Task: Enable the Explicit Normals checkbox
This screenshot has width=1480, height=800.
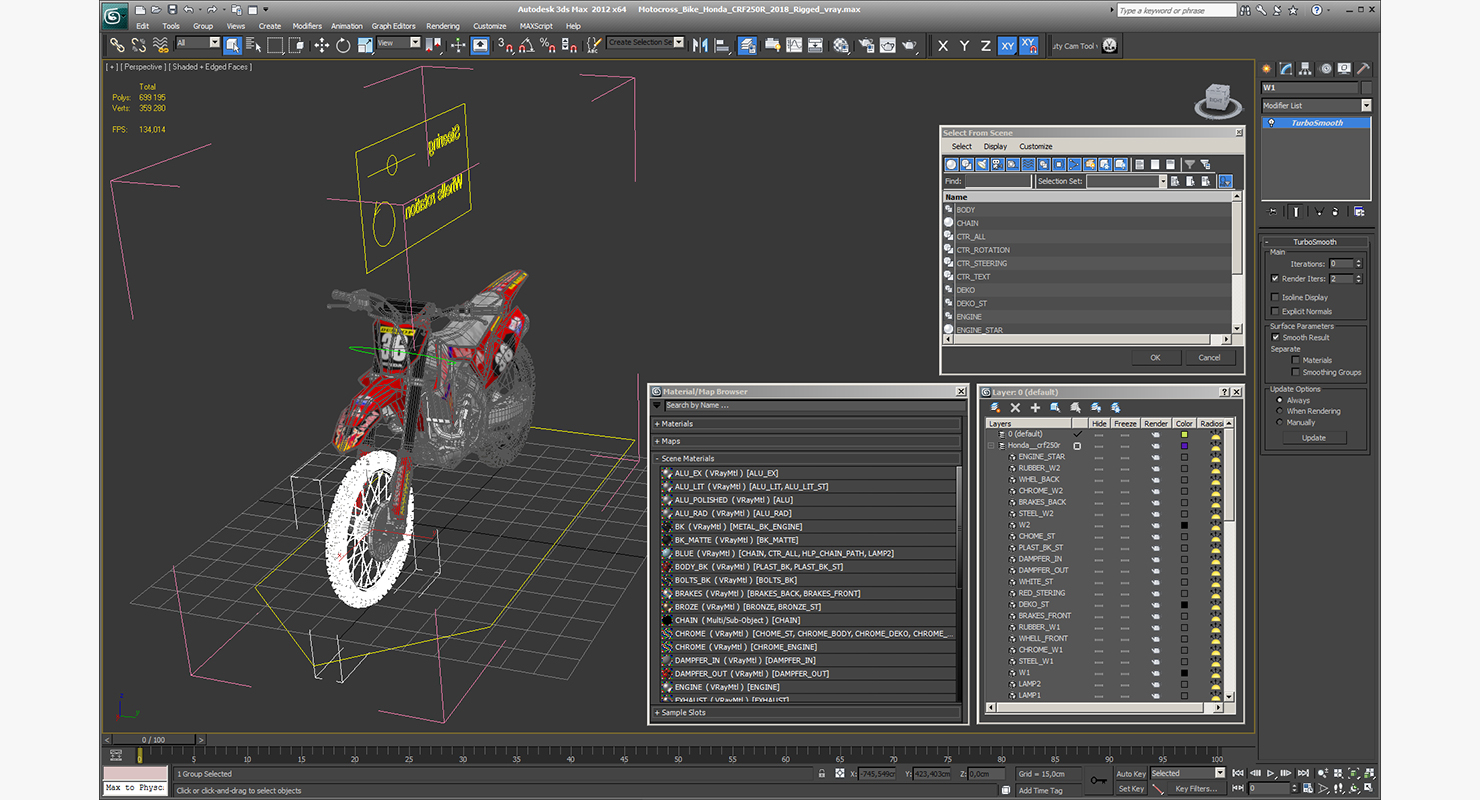Action: pyautogui.click(x=1275, y=311)
